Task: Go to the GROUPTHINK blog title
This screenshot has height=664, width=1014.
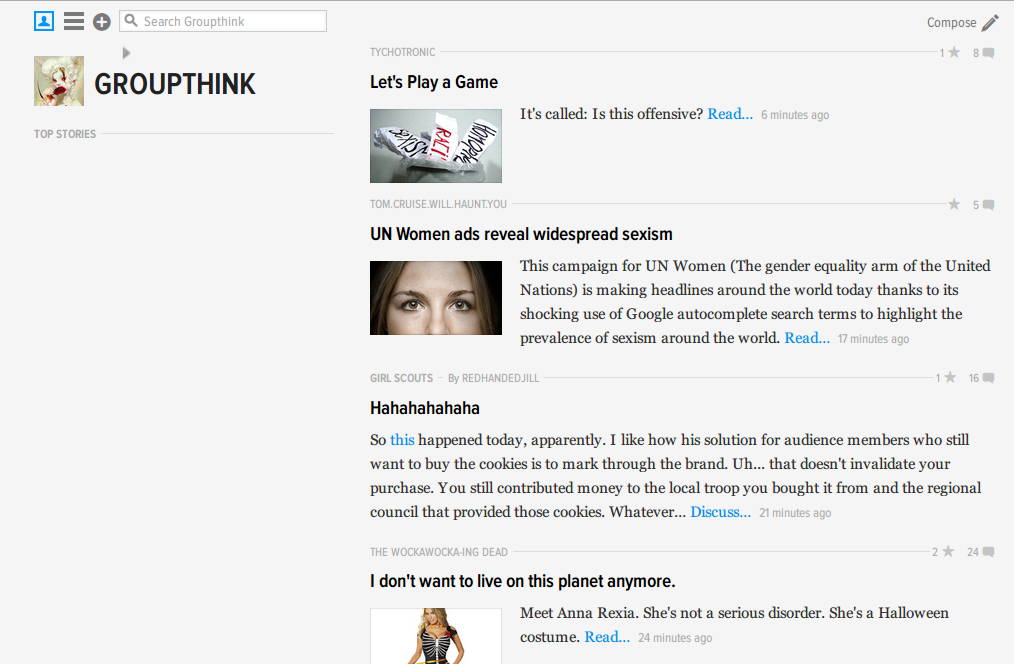Action: tap(175, 84)
